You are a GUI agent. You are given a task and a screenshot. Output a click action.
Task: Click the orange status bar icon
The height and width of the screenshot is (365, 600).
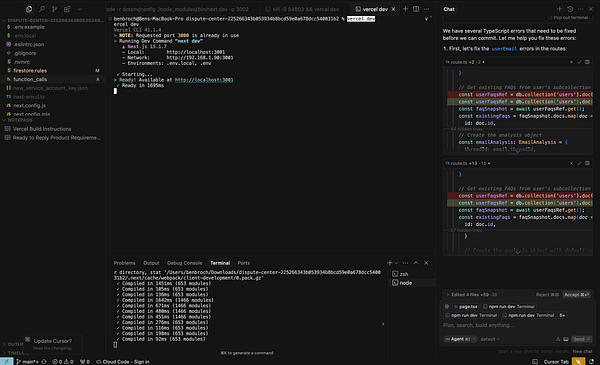578,362
